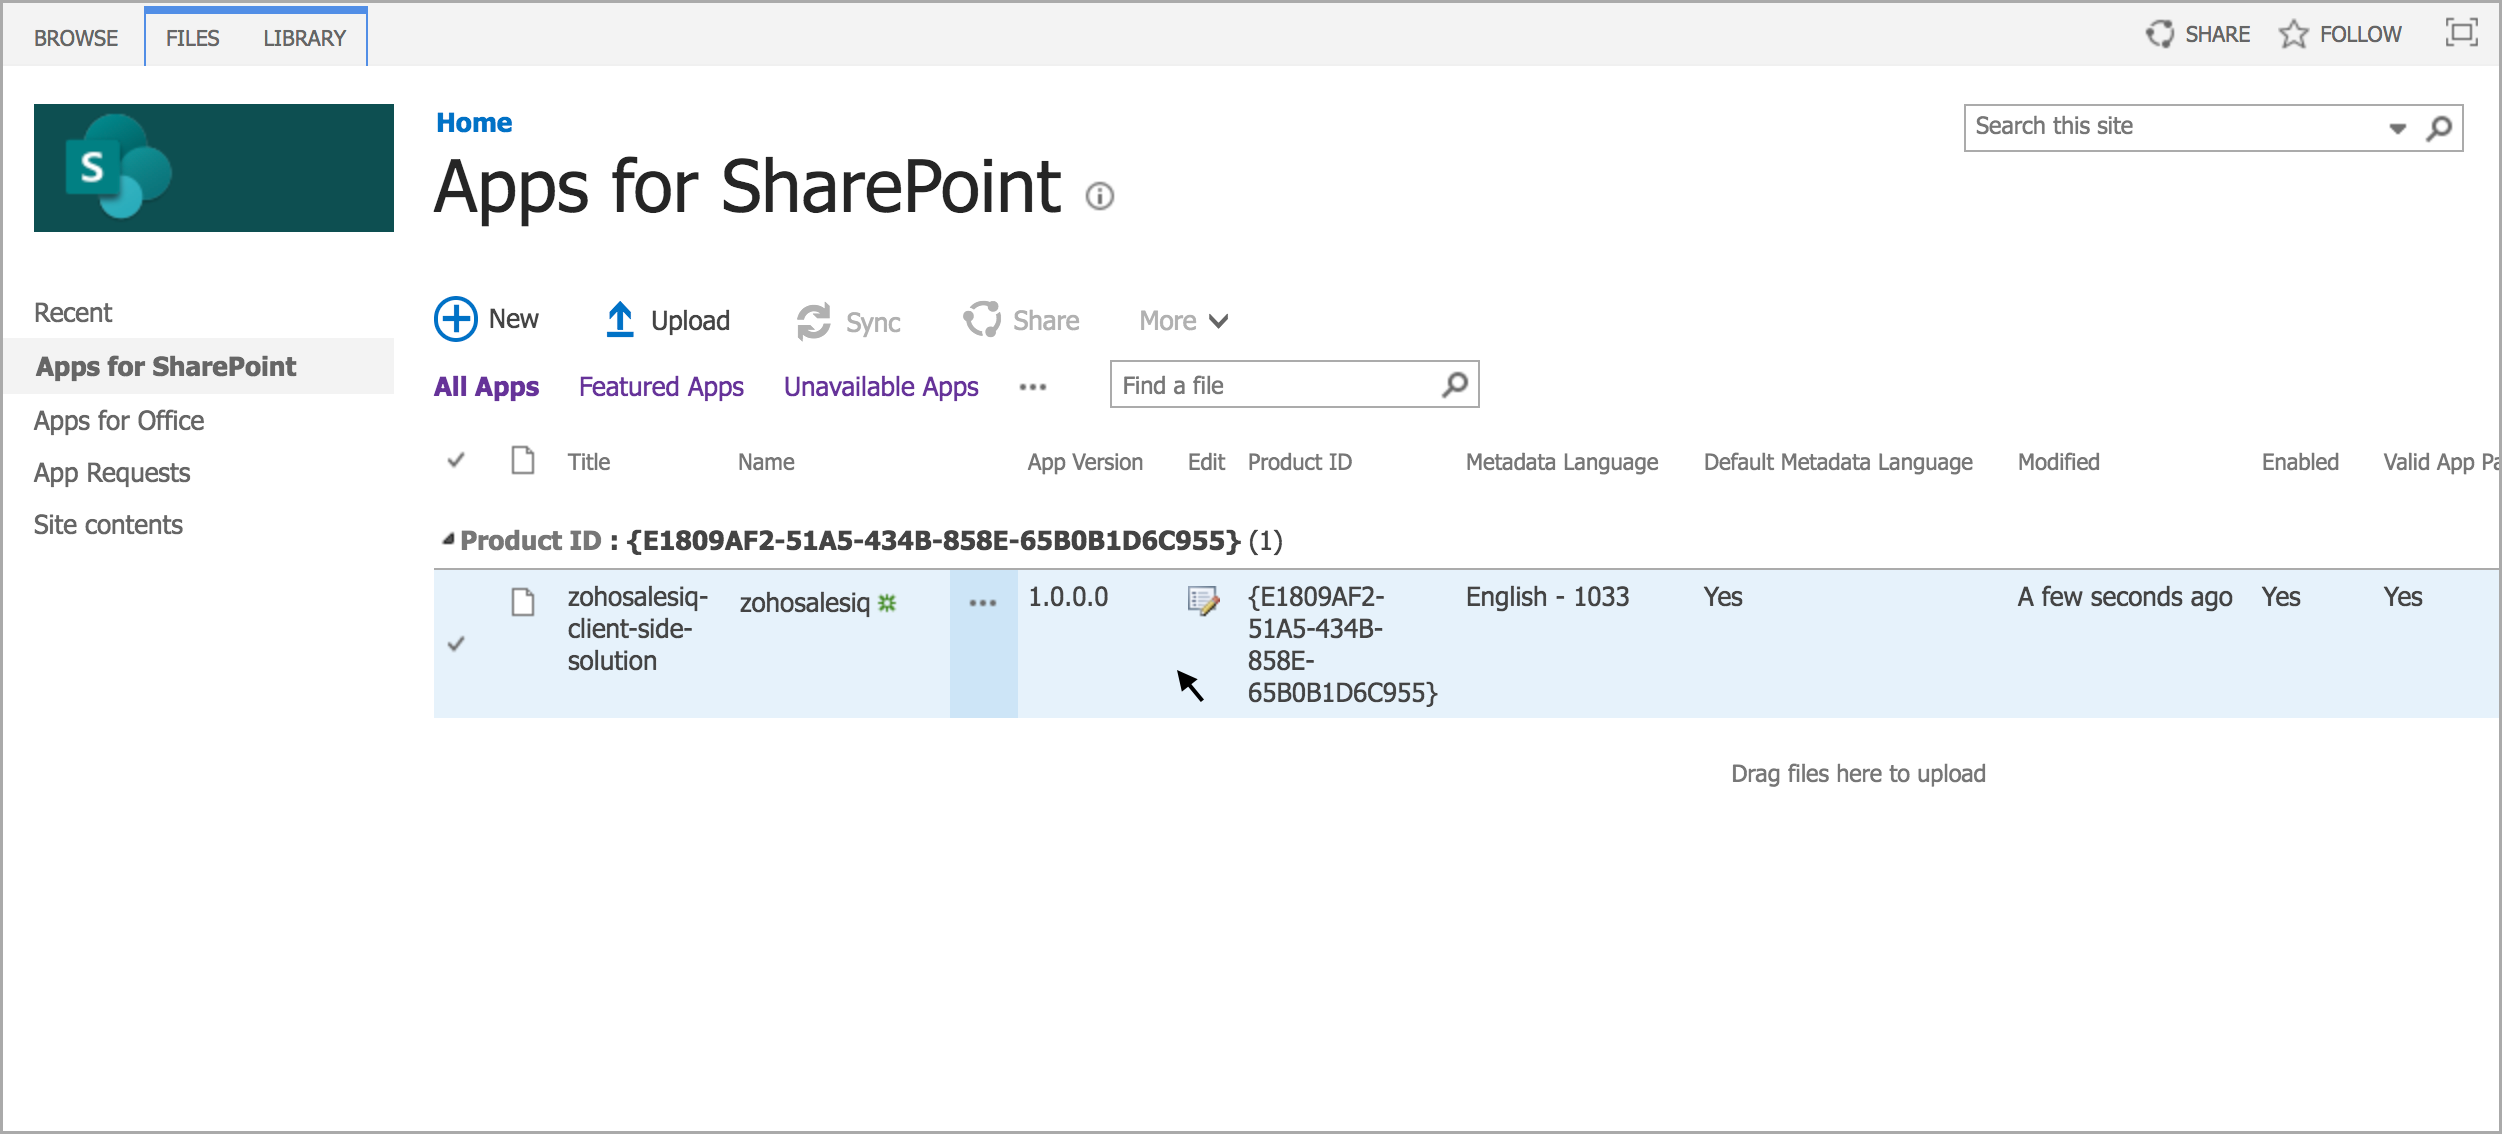
Task: Click the Upload arrow icon
Action: point(620,320)
